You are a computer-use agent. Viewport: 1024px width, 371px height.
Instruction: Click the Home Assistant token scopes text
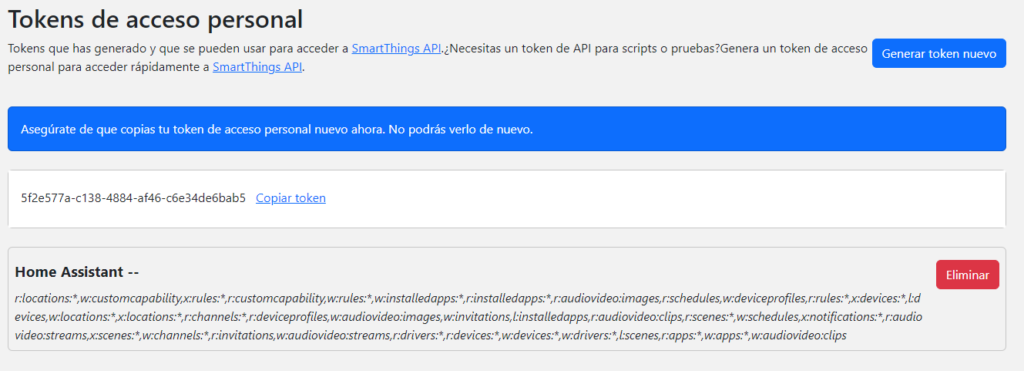468,317
